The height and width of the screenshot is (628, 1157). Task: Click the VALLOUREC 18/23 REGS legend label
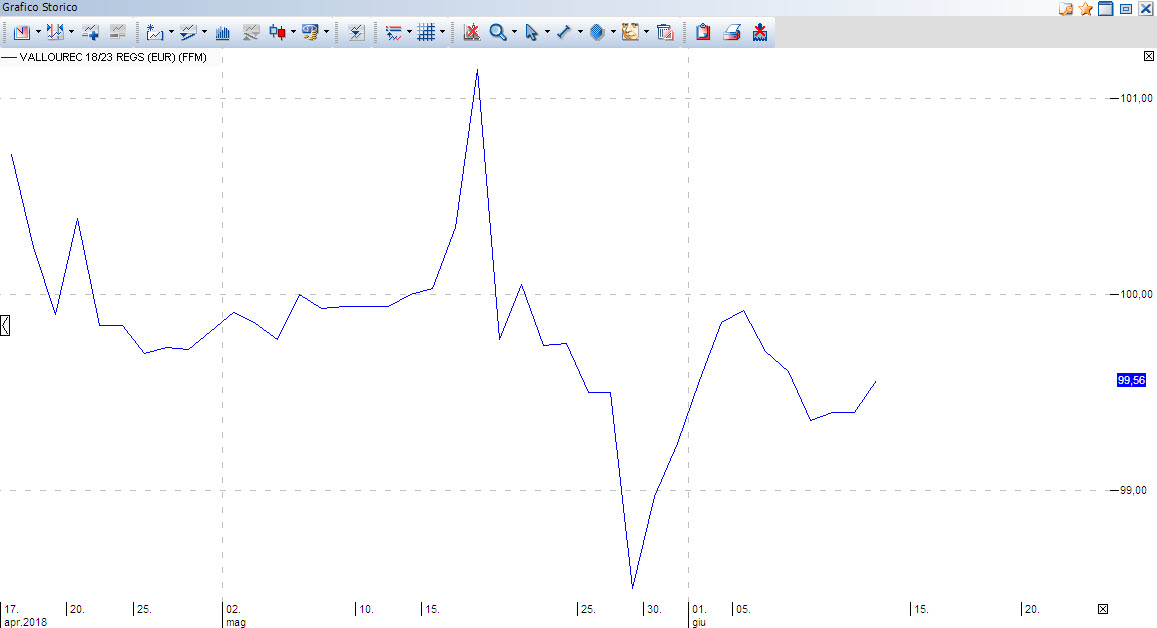click(112, 57)
